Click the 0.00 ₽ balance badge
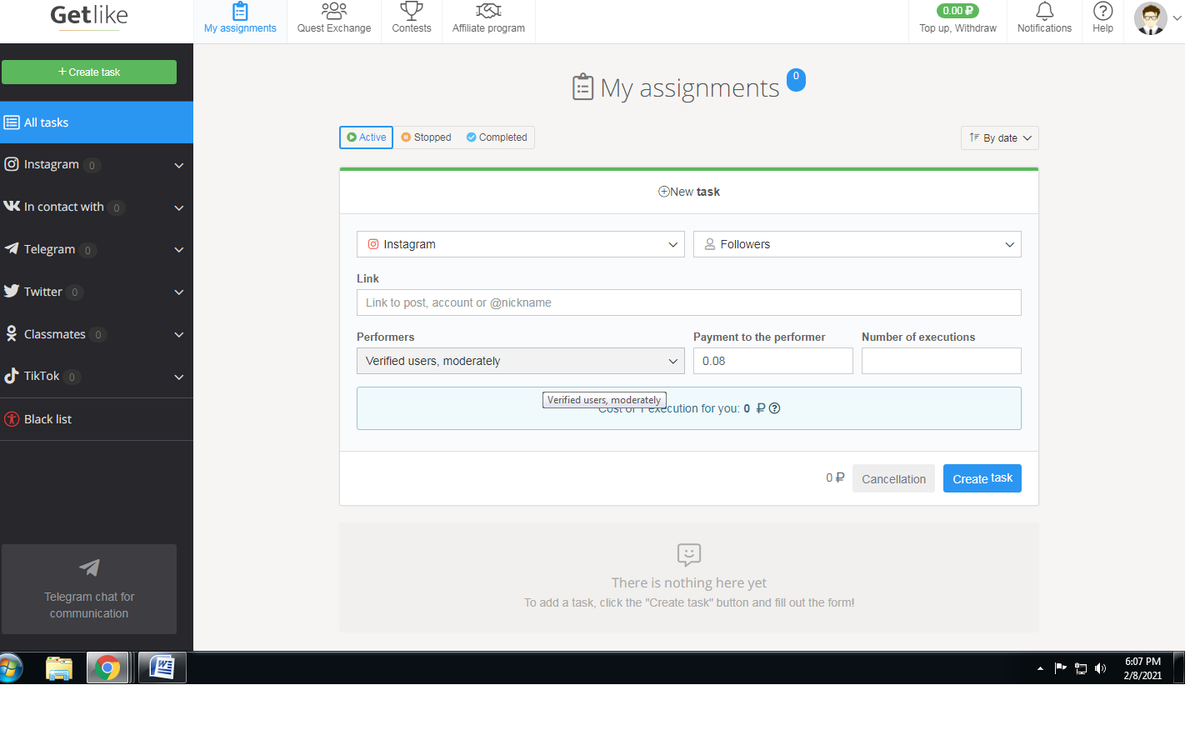 pyautogui.click(x=957, y=11)
